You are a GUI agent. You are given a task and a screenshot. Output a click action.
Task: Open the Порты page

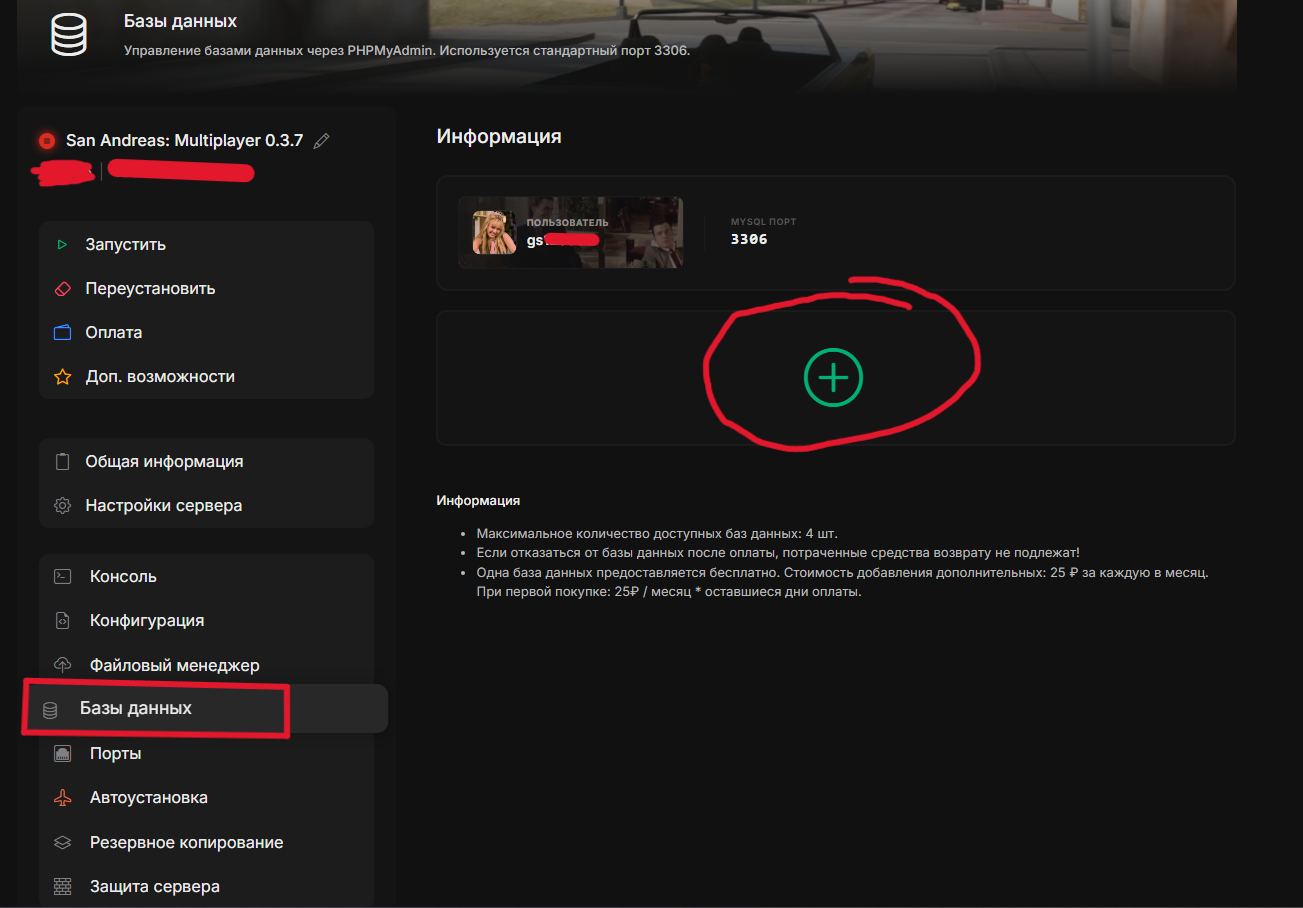[115, 753]
